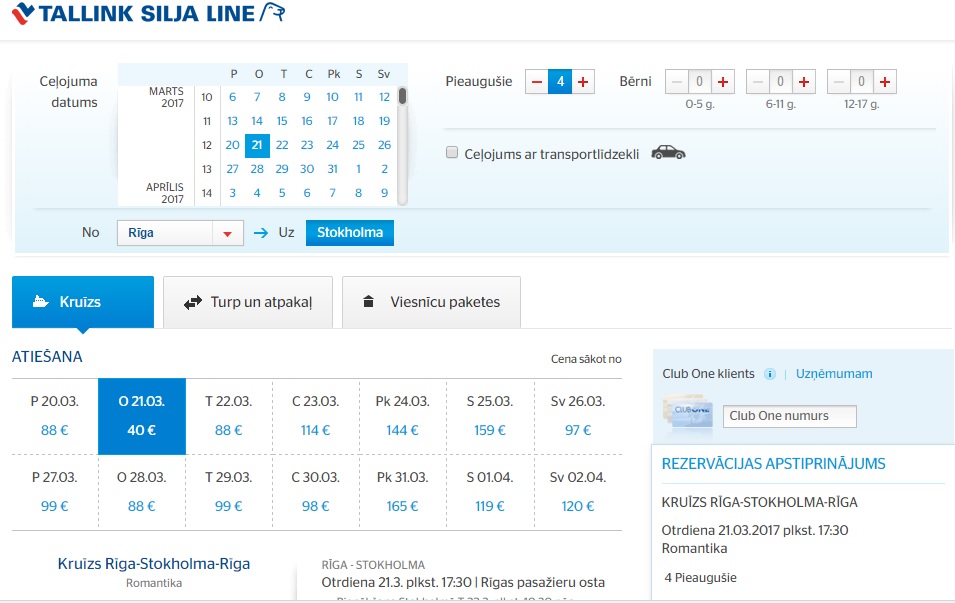Choose departure T 22.03. for 88 €
The height and width of the screenshot is (603, 955).
229,417
